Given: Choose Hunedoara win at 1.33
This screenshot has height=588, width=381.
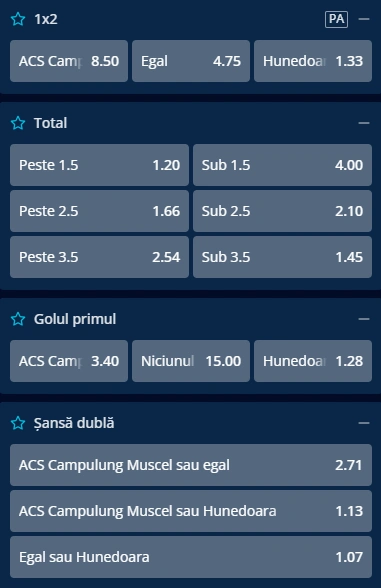Looking at the screenshot, I should click(313, 61).
